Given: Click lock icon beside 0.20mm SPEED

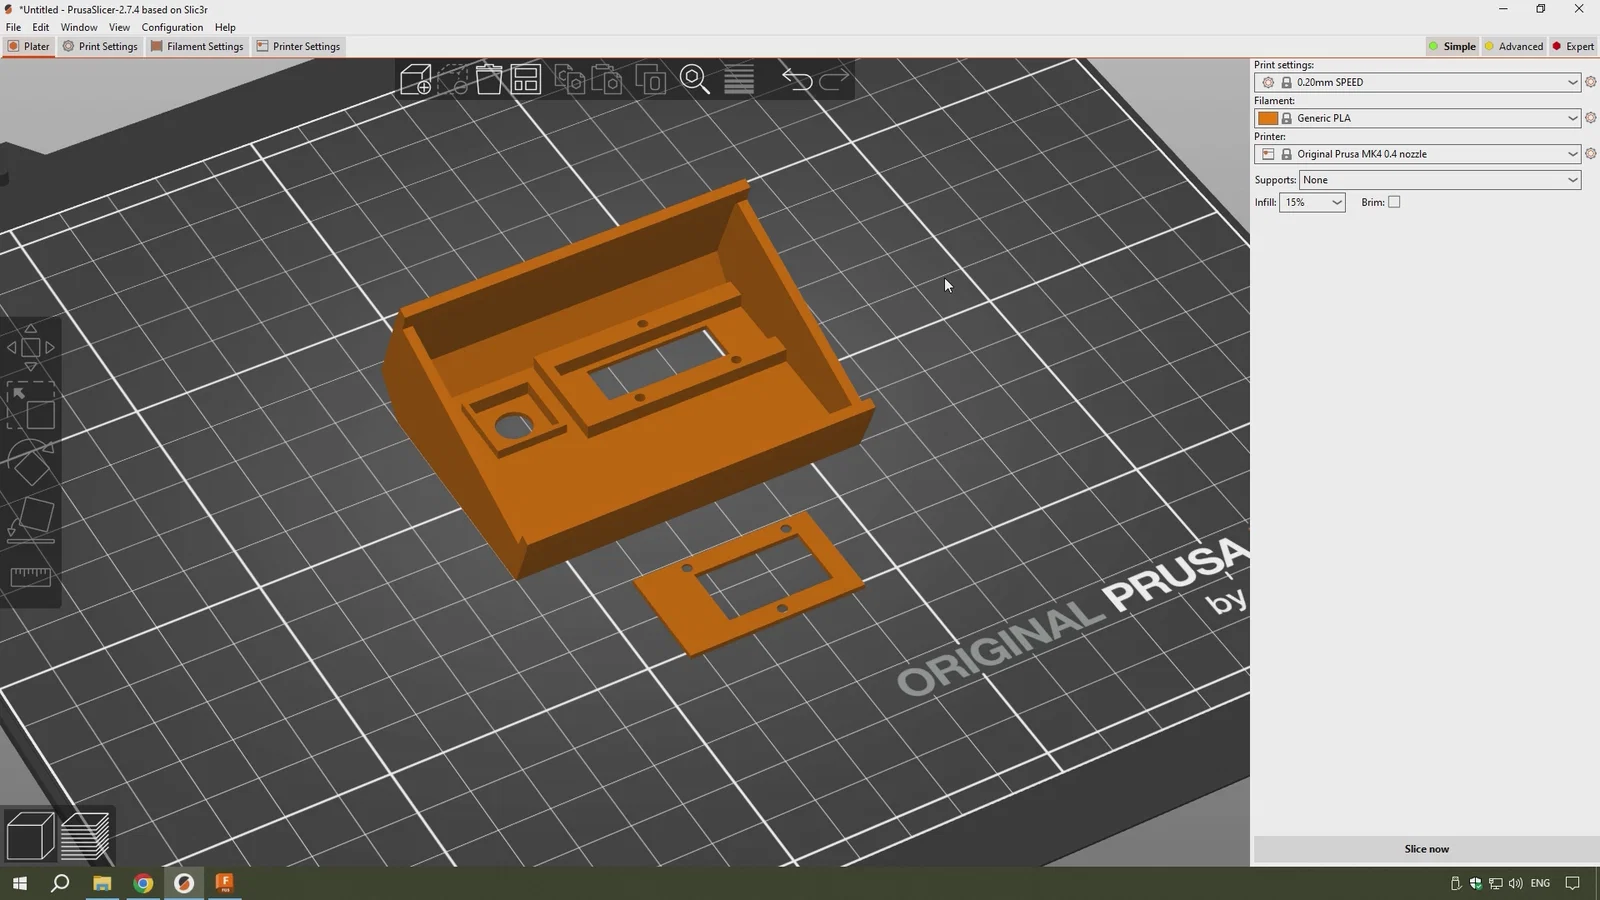Looking at the screenshot, I should pos(1287,82).
